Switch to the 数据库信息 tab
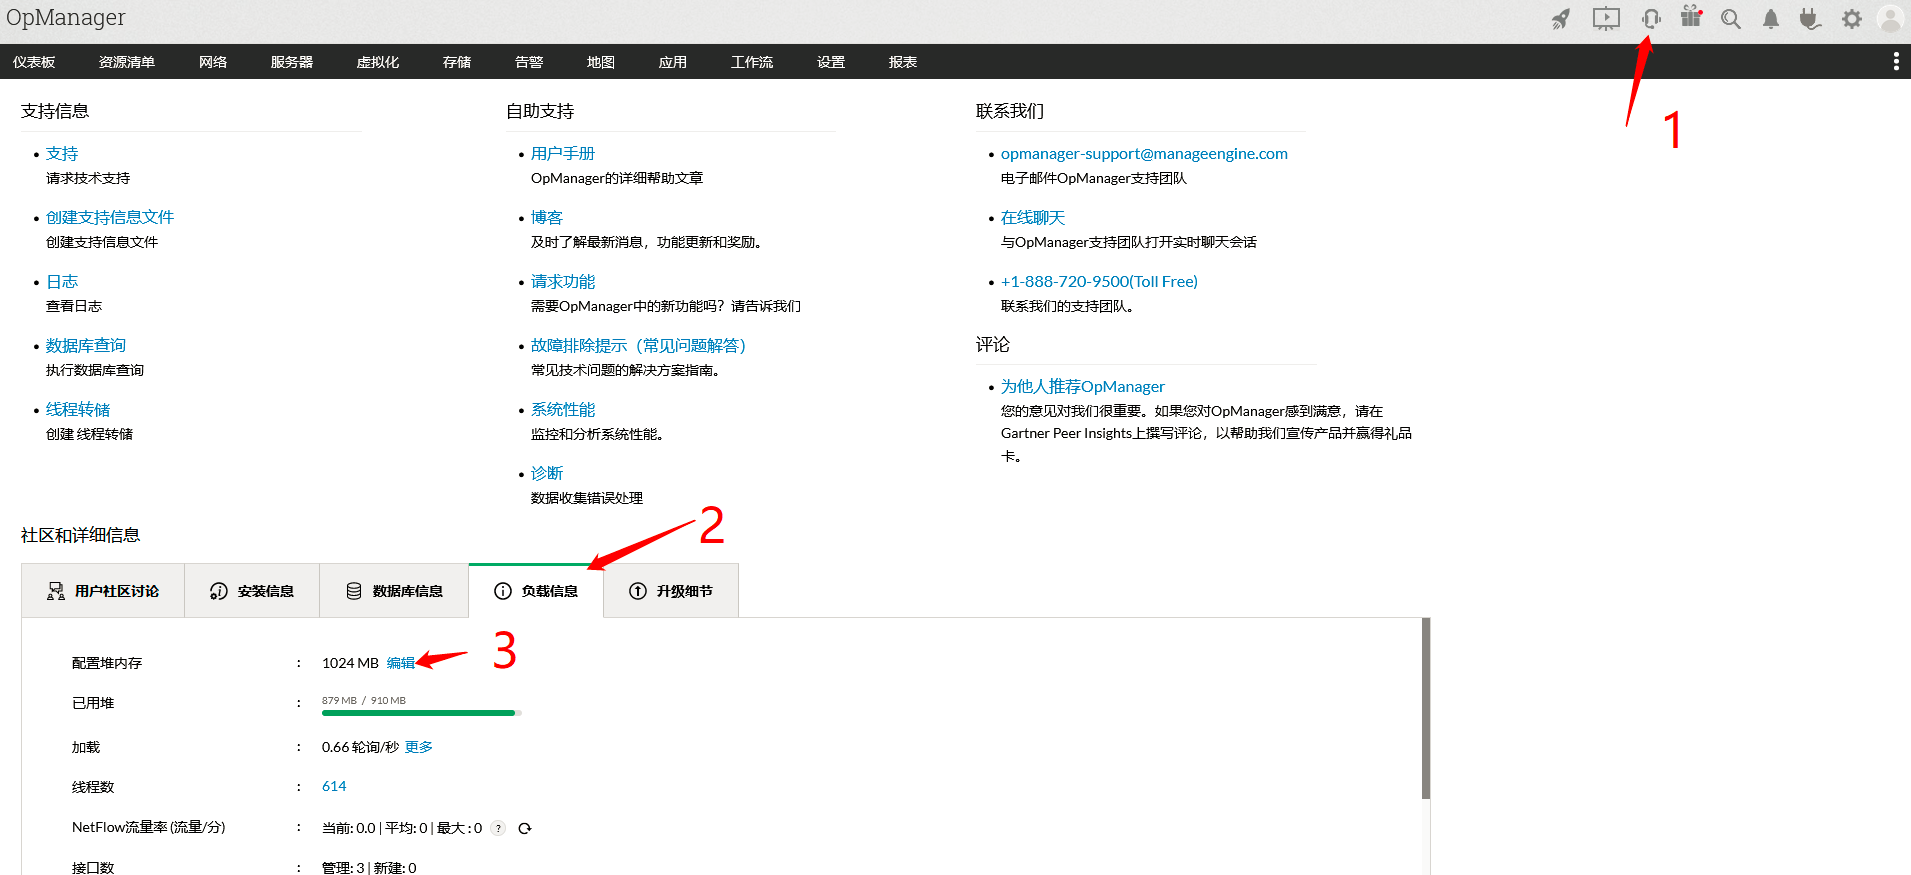The height and width of the screenshot is (875, 1911). click(x=394, y=591)
